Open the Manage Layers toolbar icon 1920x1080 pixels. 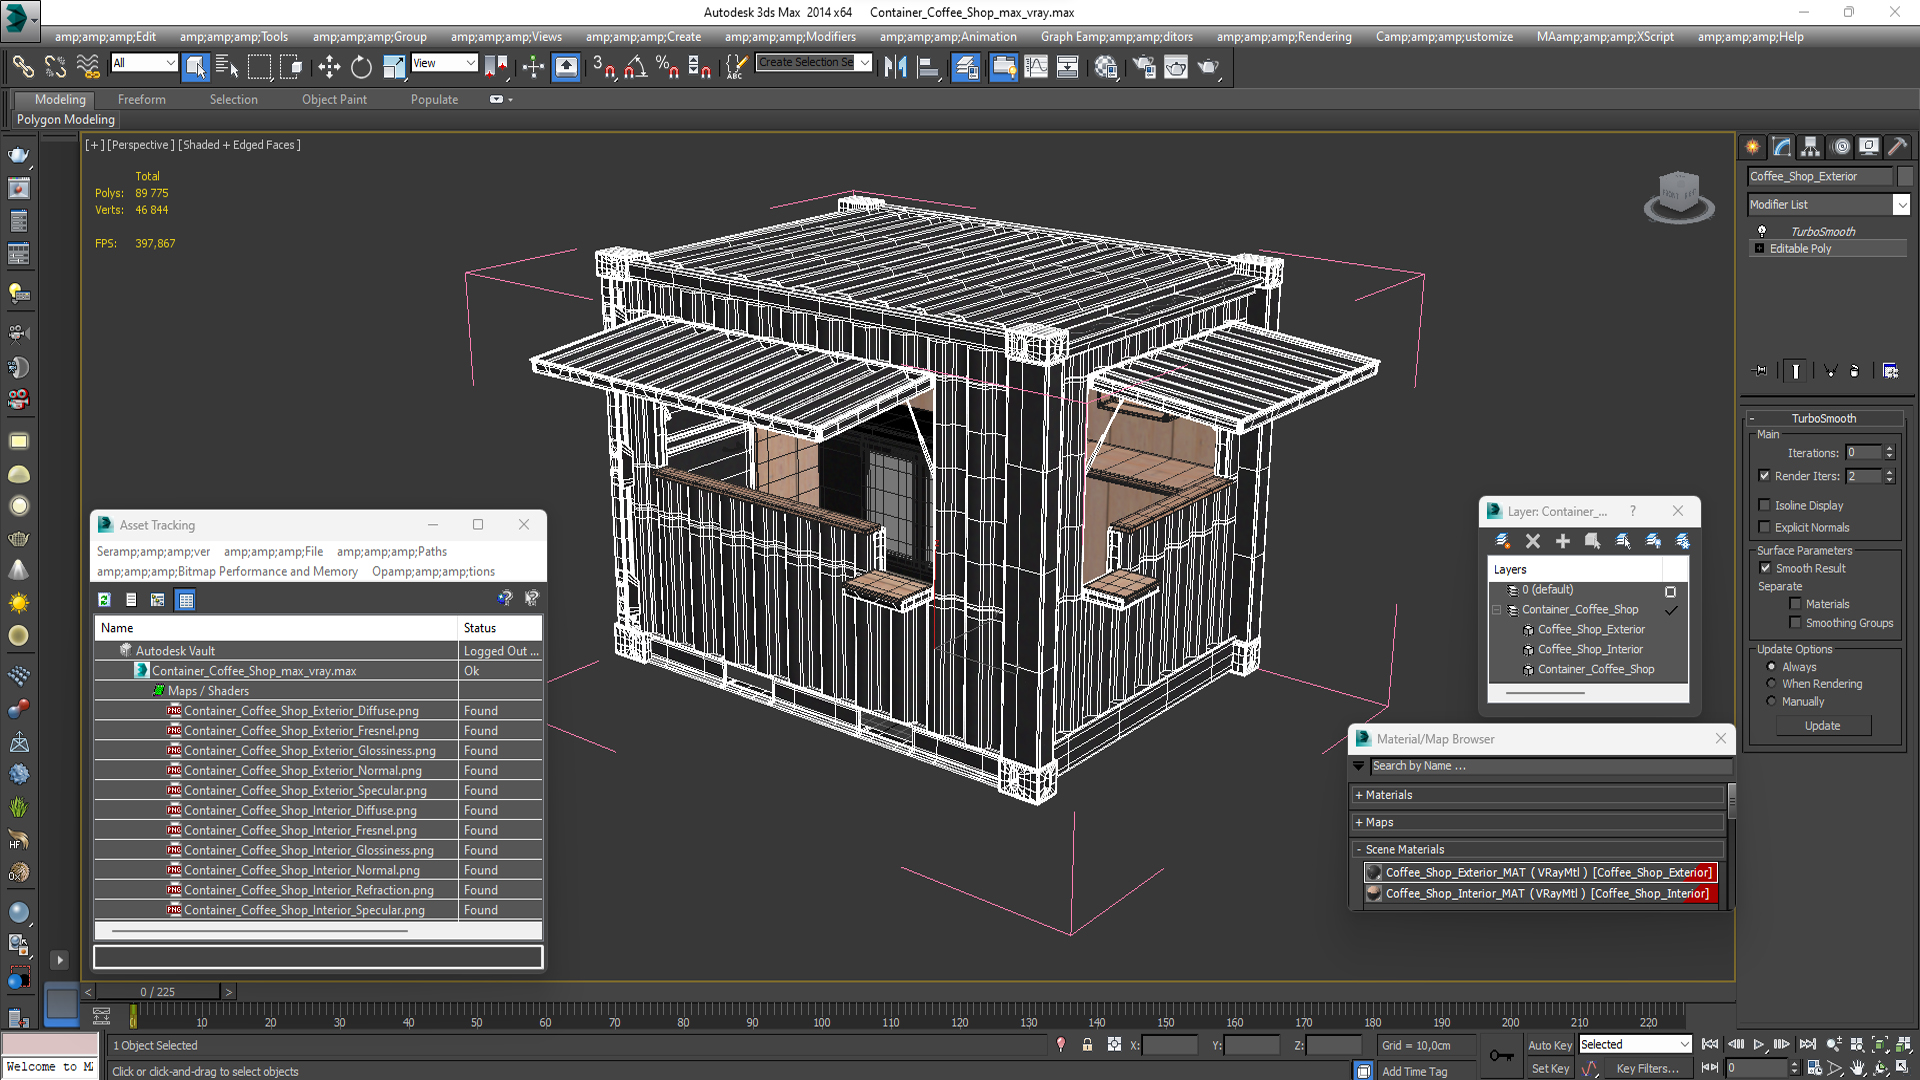pyautogui.click(x=966, y=67)
